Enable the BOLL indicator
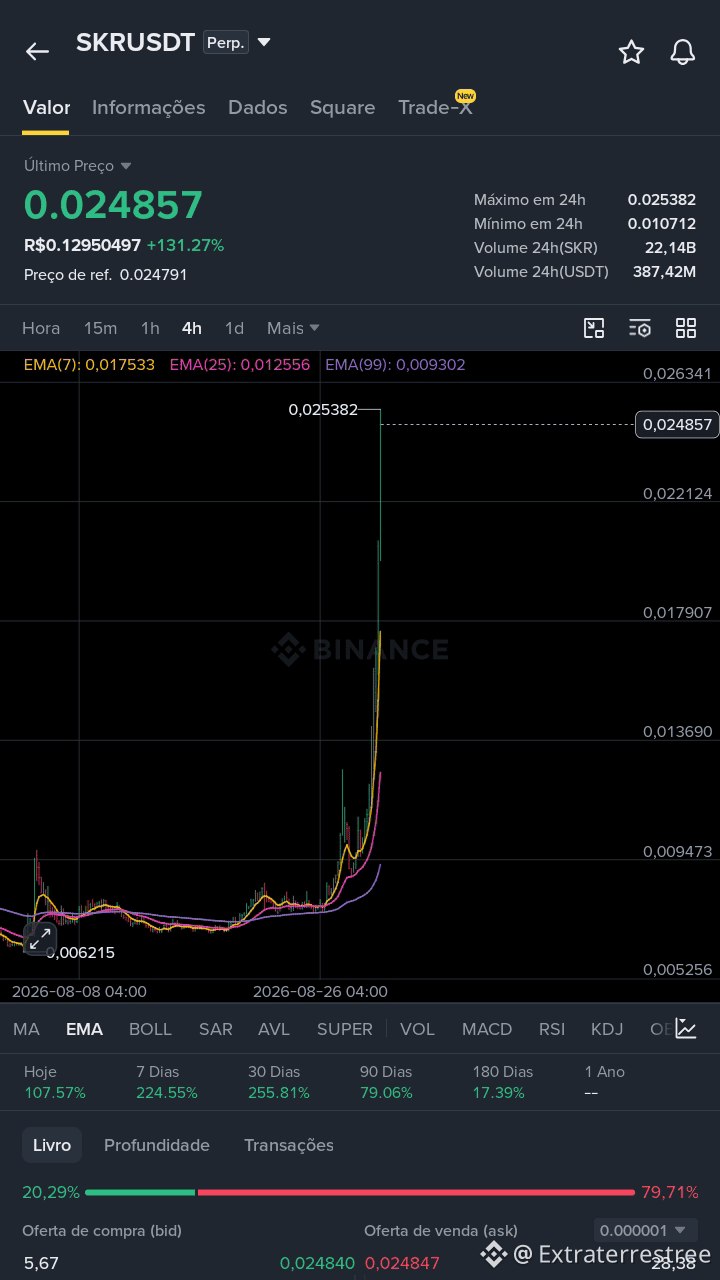 [150, 1029]
